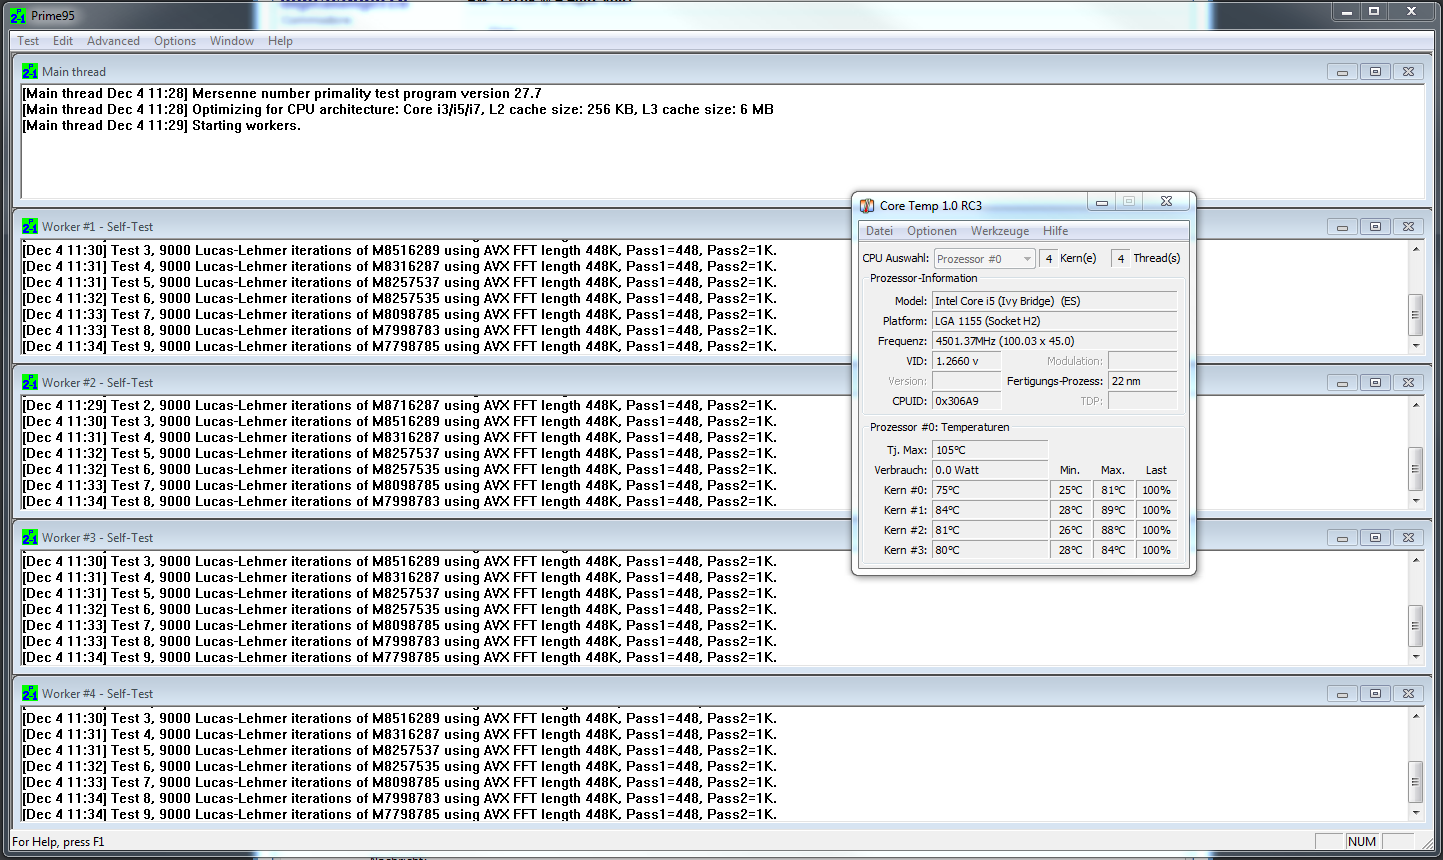Open the Edit menu in Prime95

pos(63,41)
